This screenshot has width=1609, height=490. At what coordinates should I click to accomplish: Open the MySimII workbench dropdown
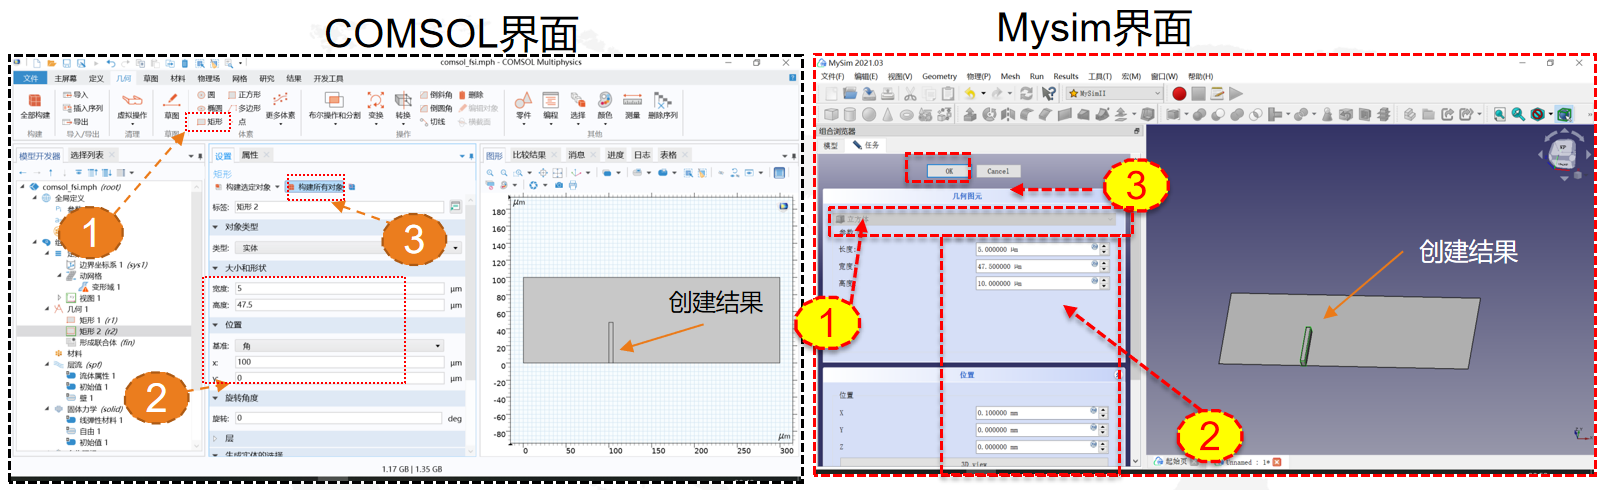point(1156,93)
